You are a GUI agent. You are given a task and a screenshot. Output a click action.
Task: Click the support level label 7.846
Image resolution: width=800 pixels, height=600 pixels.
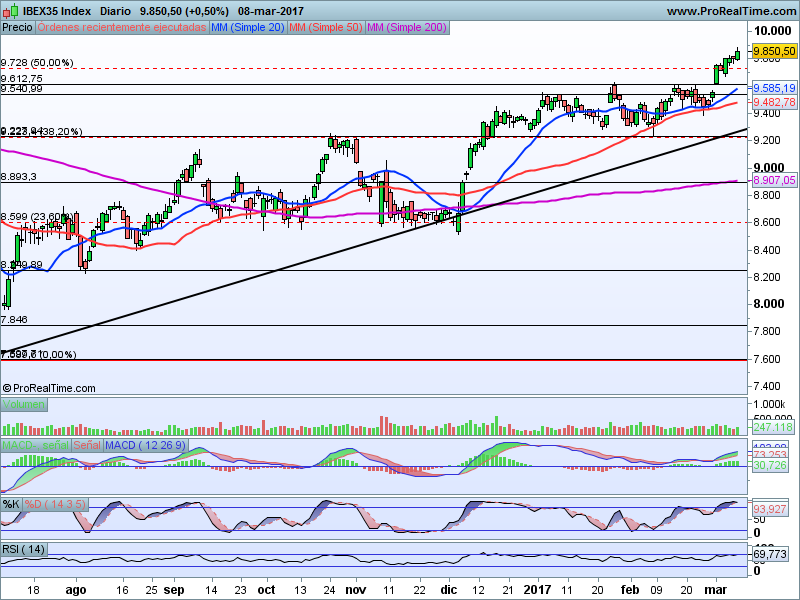[14, 320]
